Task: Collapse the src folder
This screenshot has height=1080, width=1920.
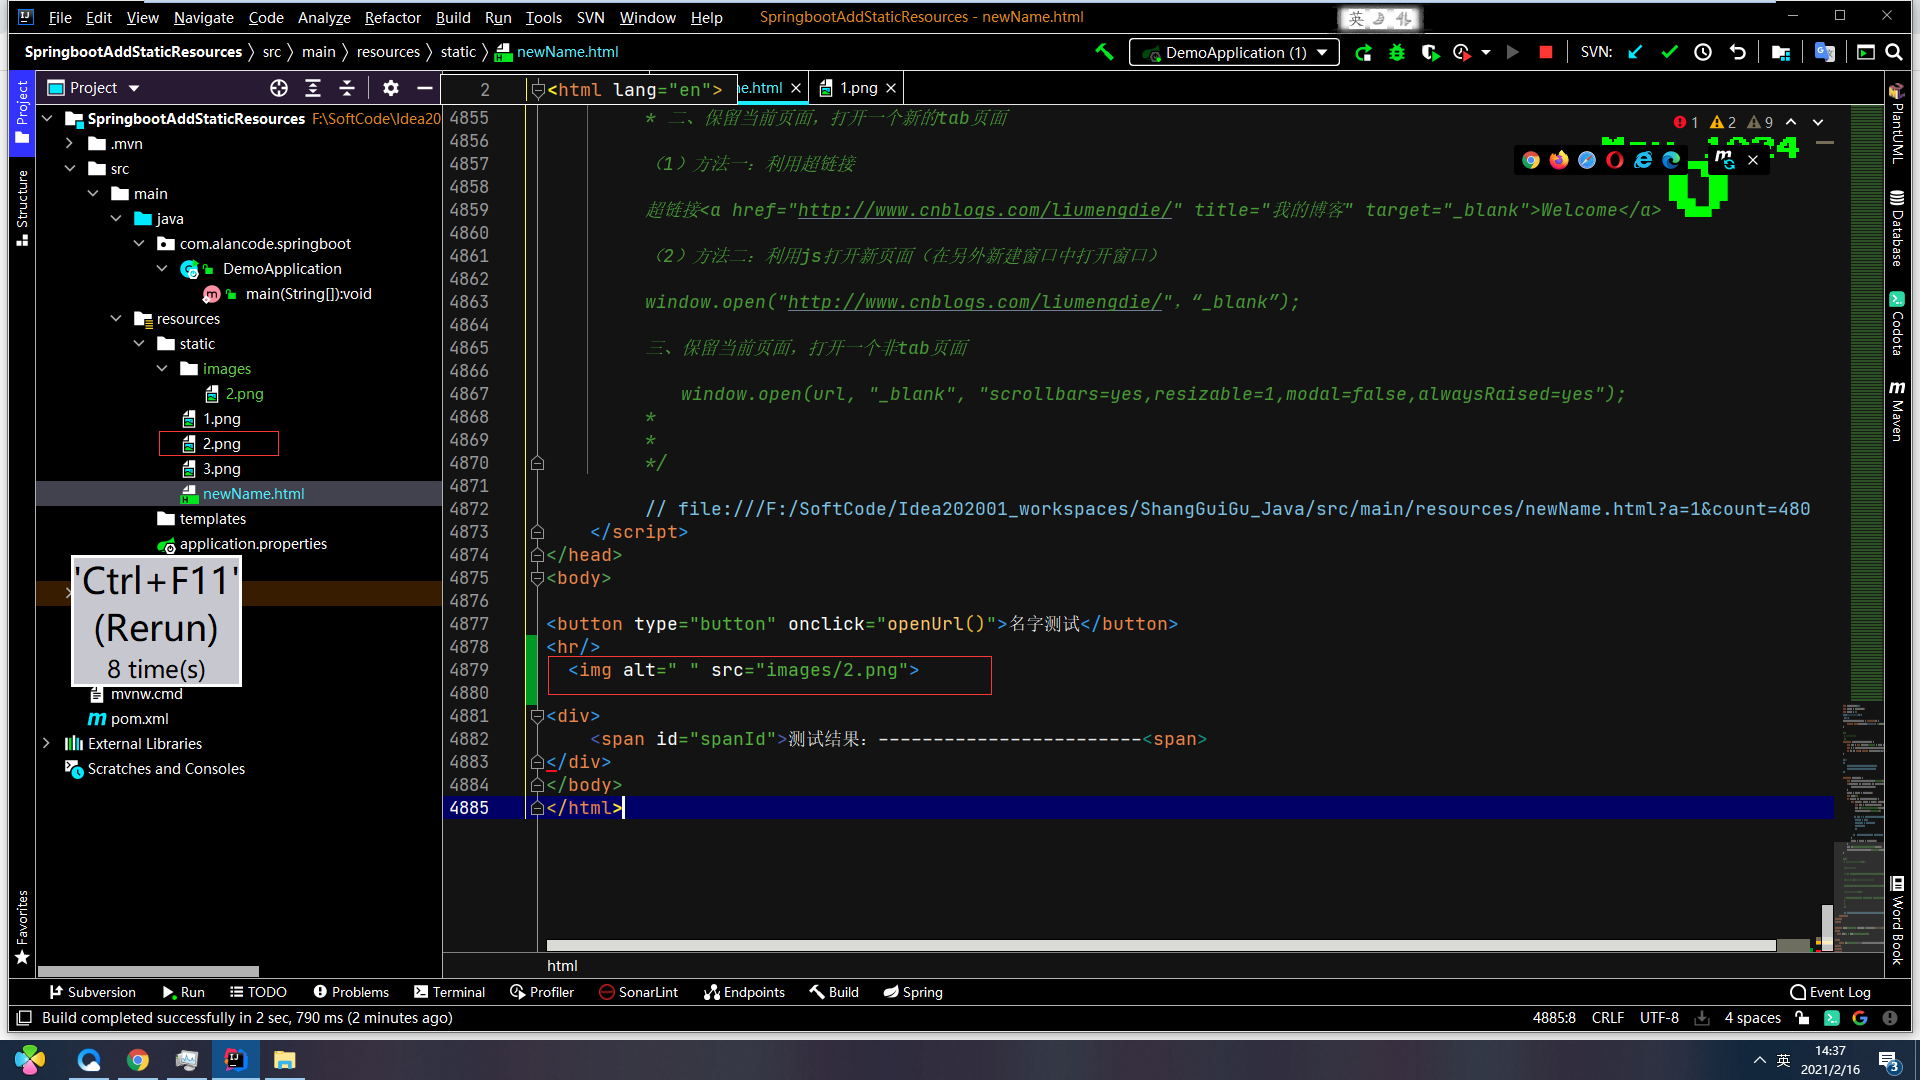Action: tap(70, 169)
